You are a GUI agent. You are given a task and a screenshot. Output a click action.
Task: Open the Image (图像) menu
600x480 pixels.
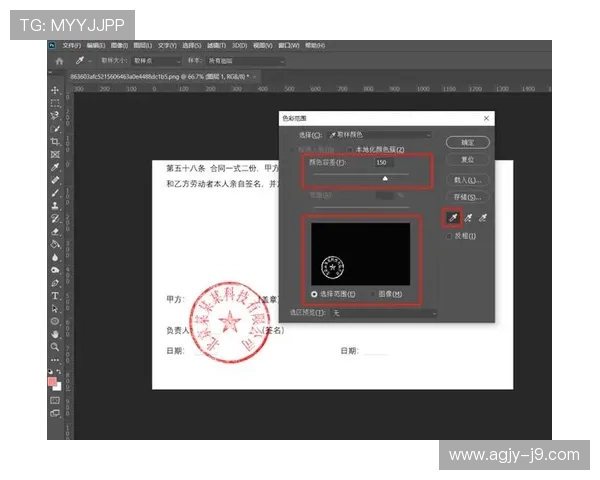coord(119,46)
